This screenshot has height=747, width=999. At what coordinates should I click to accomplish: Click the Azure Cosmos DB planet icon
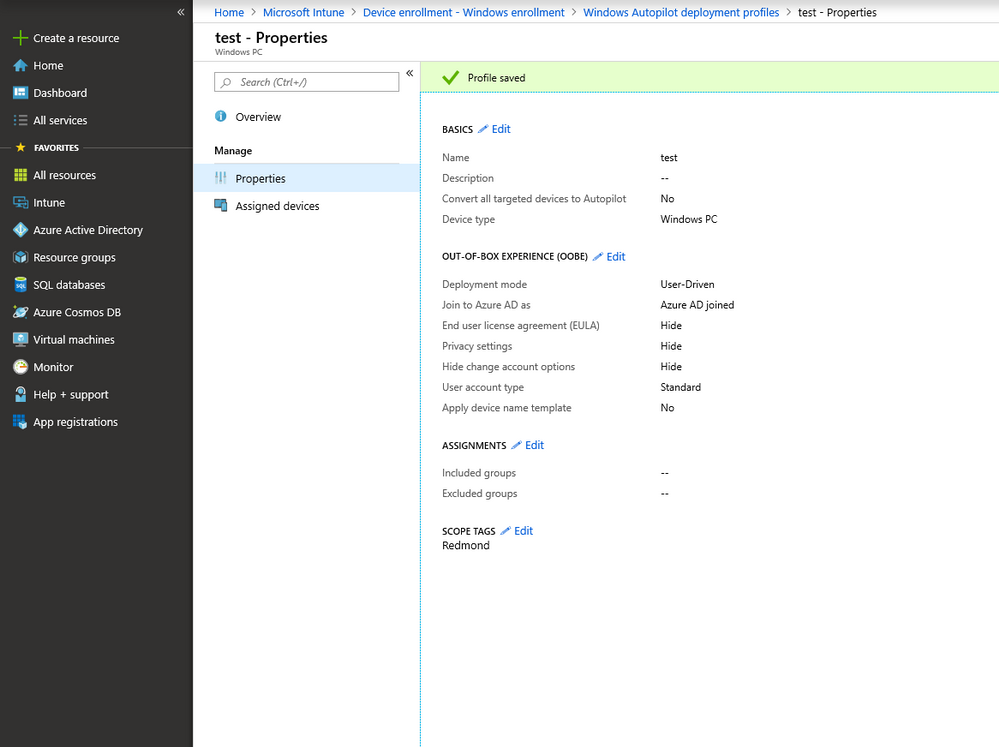(x=20, y=312)
